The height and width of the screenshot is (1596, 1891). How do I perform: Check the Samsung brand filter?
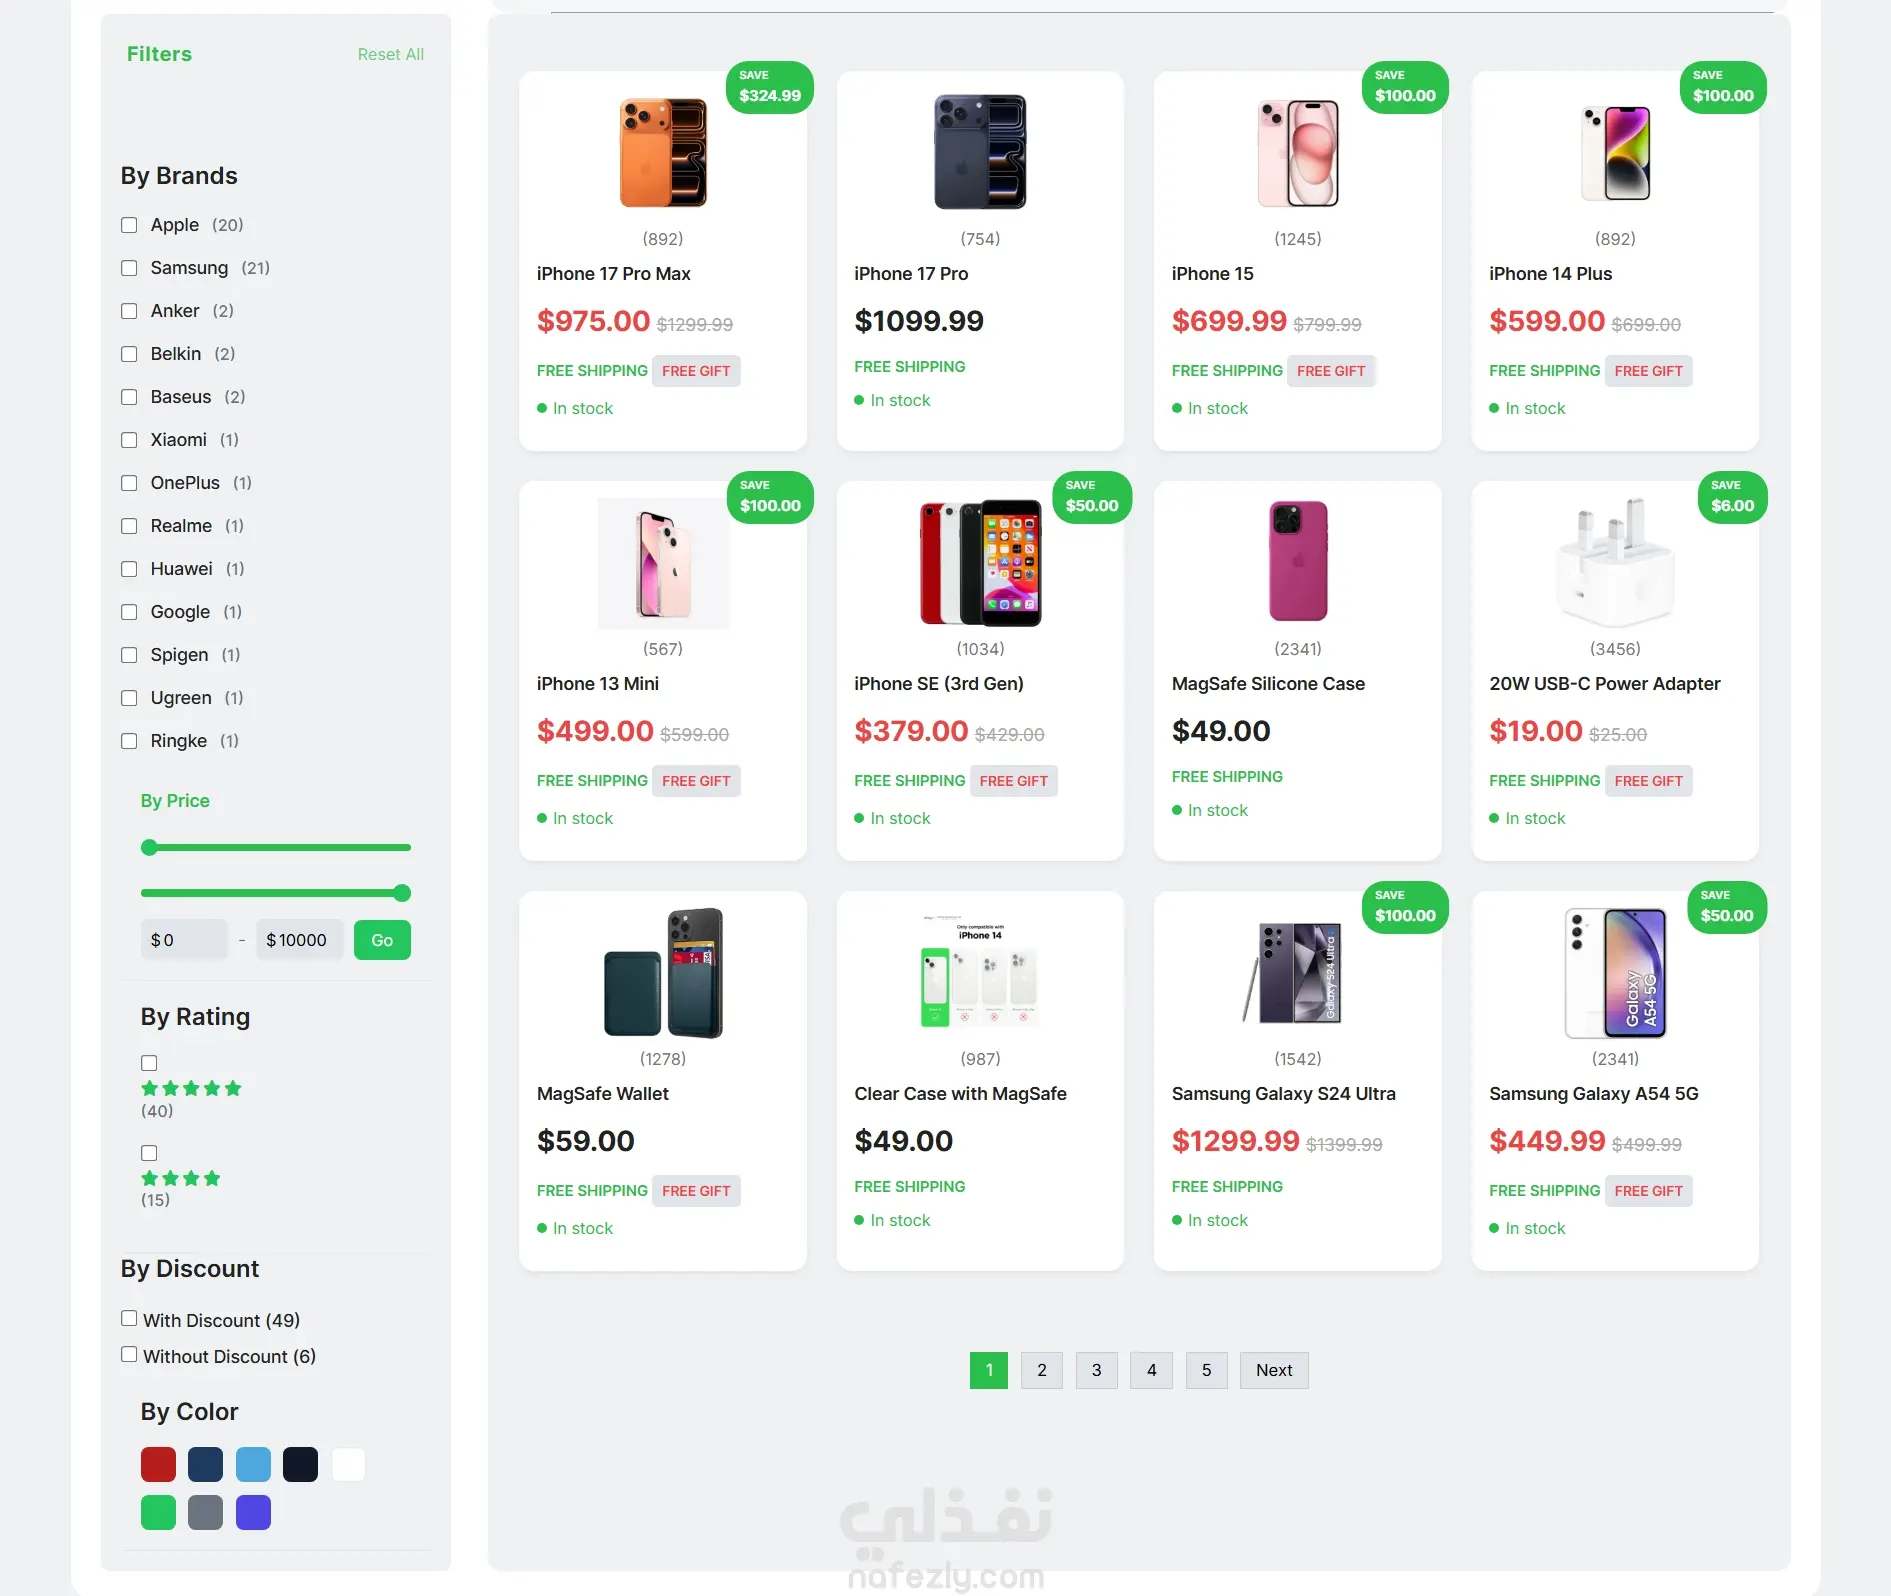click(x=129, y=268)
